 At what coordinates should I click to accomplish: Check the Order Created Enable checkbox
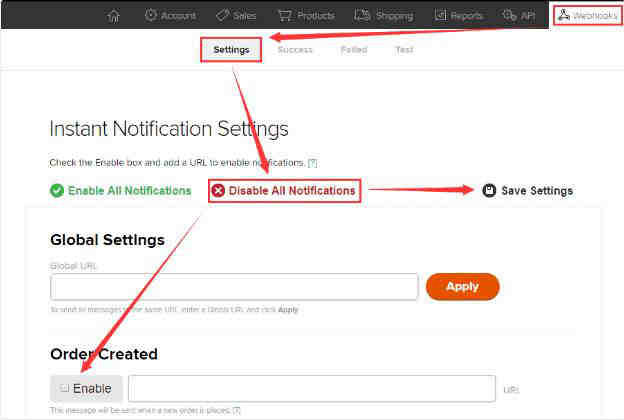pos(64,388)
